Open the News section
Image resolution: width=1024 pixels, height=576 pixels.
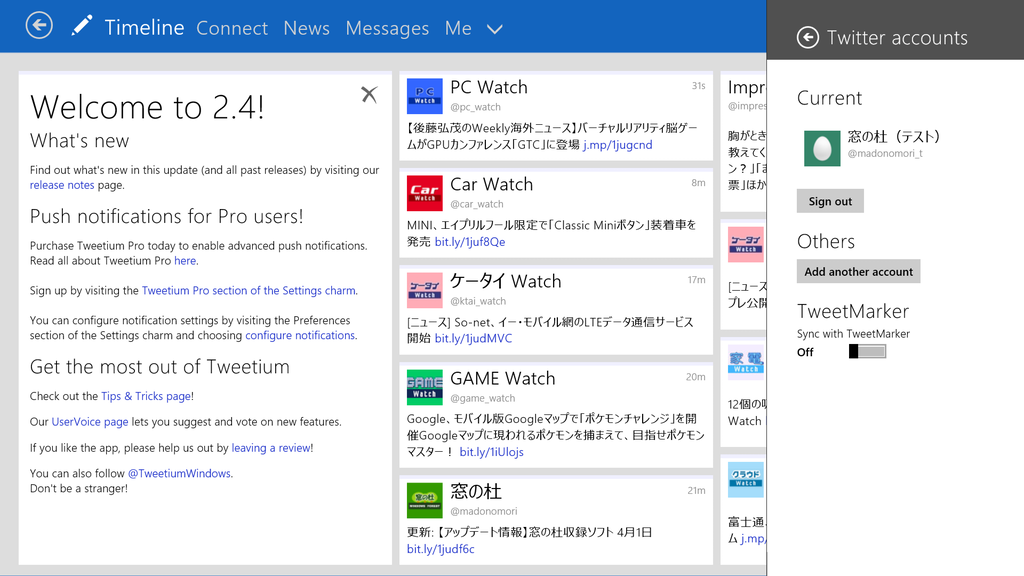(x=306, y=28)
